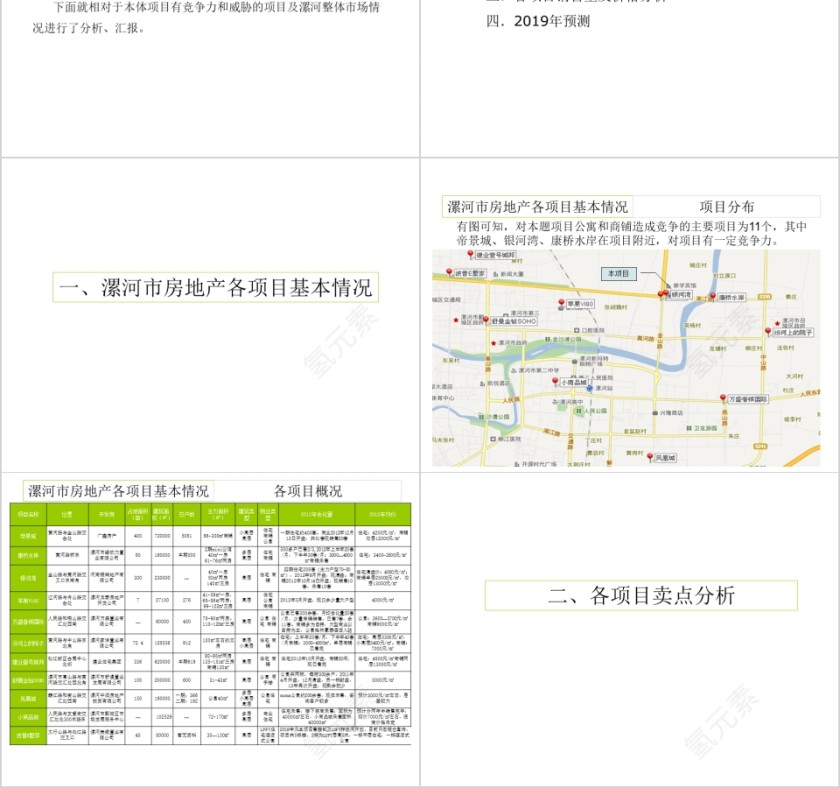The width and height of the screenshot is (840, 788).
Task: Click the 2013年售价 table column header
Action: [x=382, y=515]
